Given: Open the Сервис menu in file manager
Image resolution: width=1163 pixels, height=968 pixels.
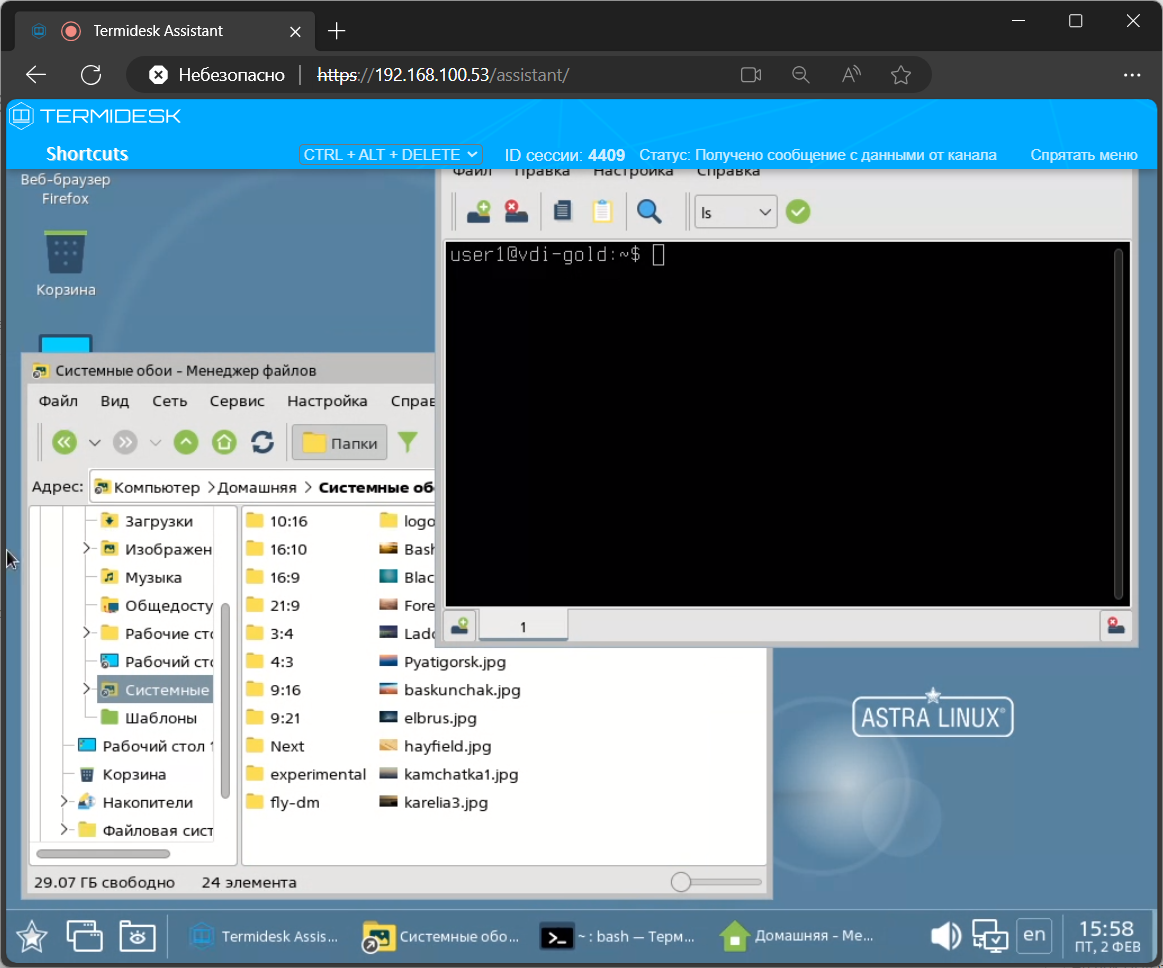Looking at the screenshot, I should pos(237,401).
